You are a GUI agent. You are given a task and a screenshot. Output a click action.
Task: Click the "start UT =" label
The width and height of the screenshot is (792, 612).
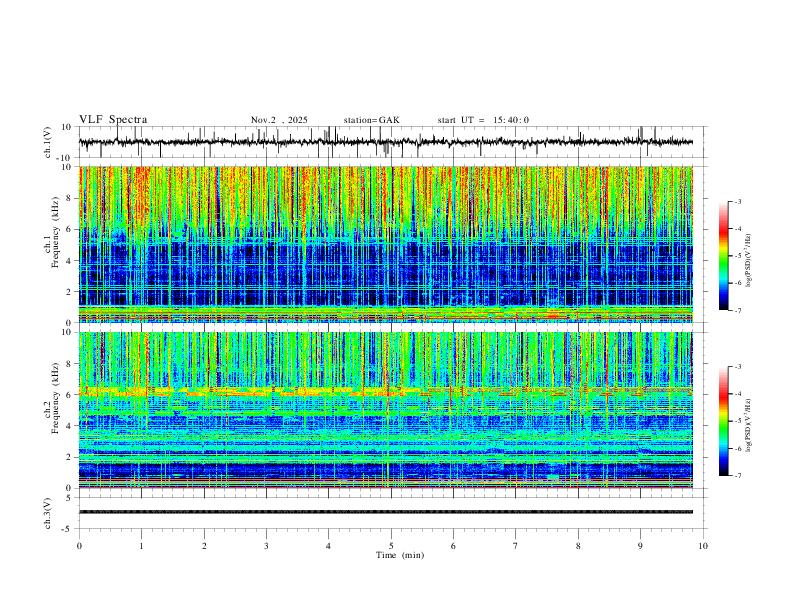point(461,120)
